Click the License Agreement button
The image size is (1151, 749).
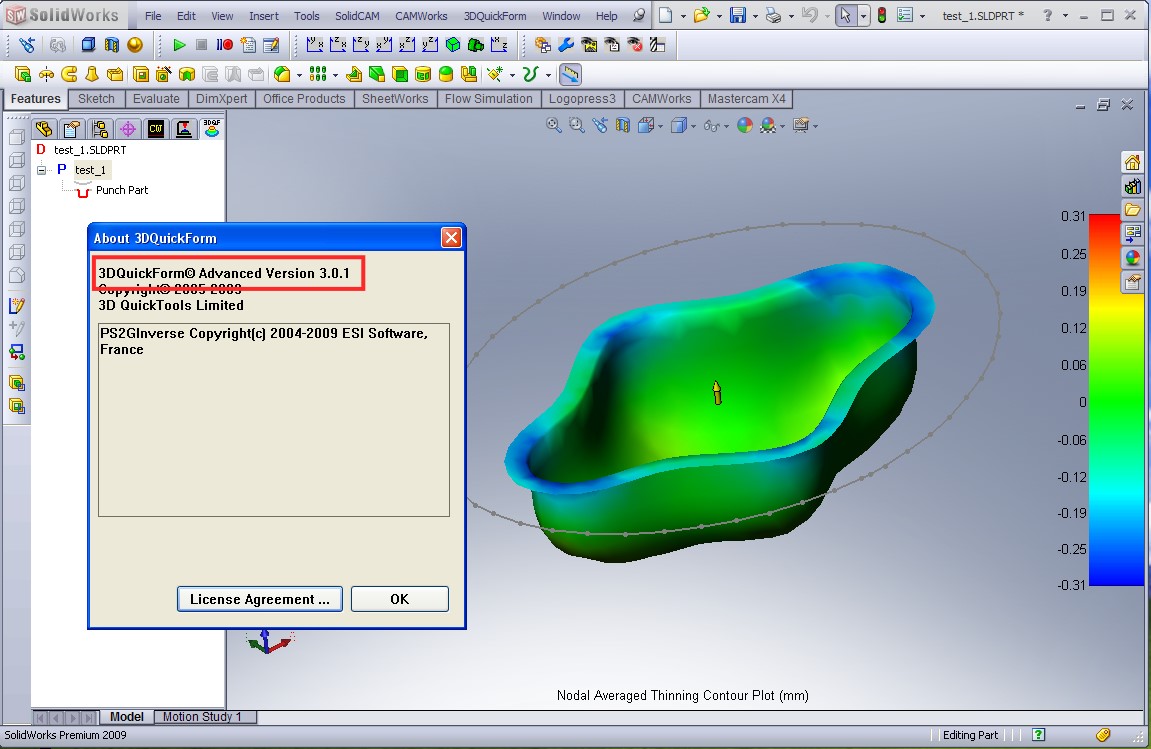(x=260, y=599)
